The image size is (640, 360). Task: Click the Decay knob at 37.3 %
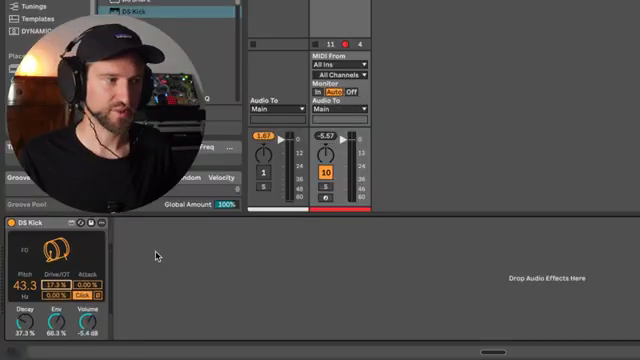point(25,322)
